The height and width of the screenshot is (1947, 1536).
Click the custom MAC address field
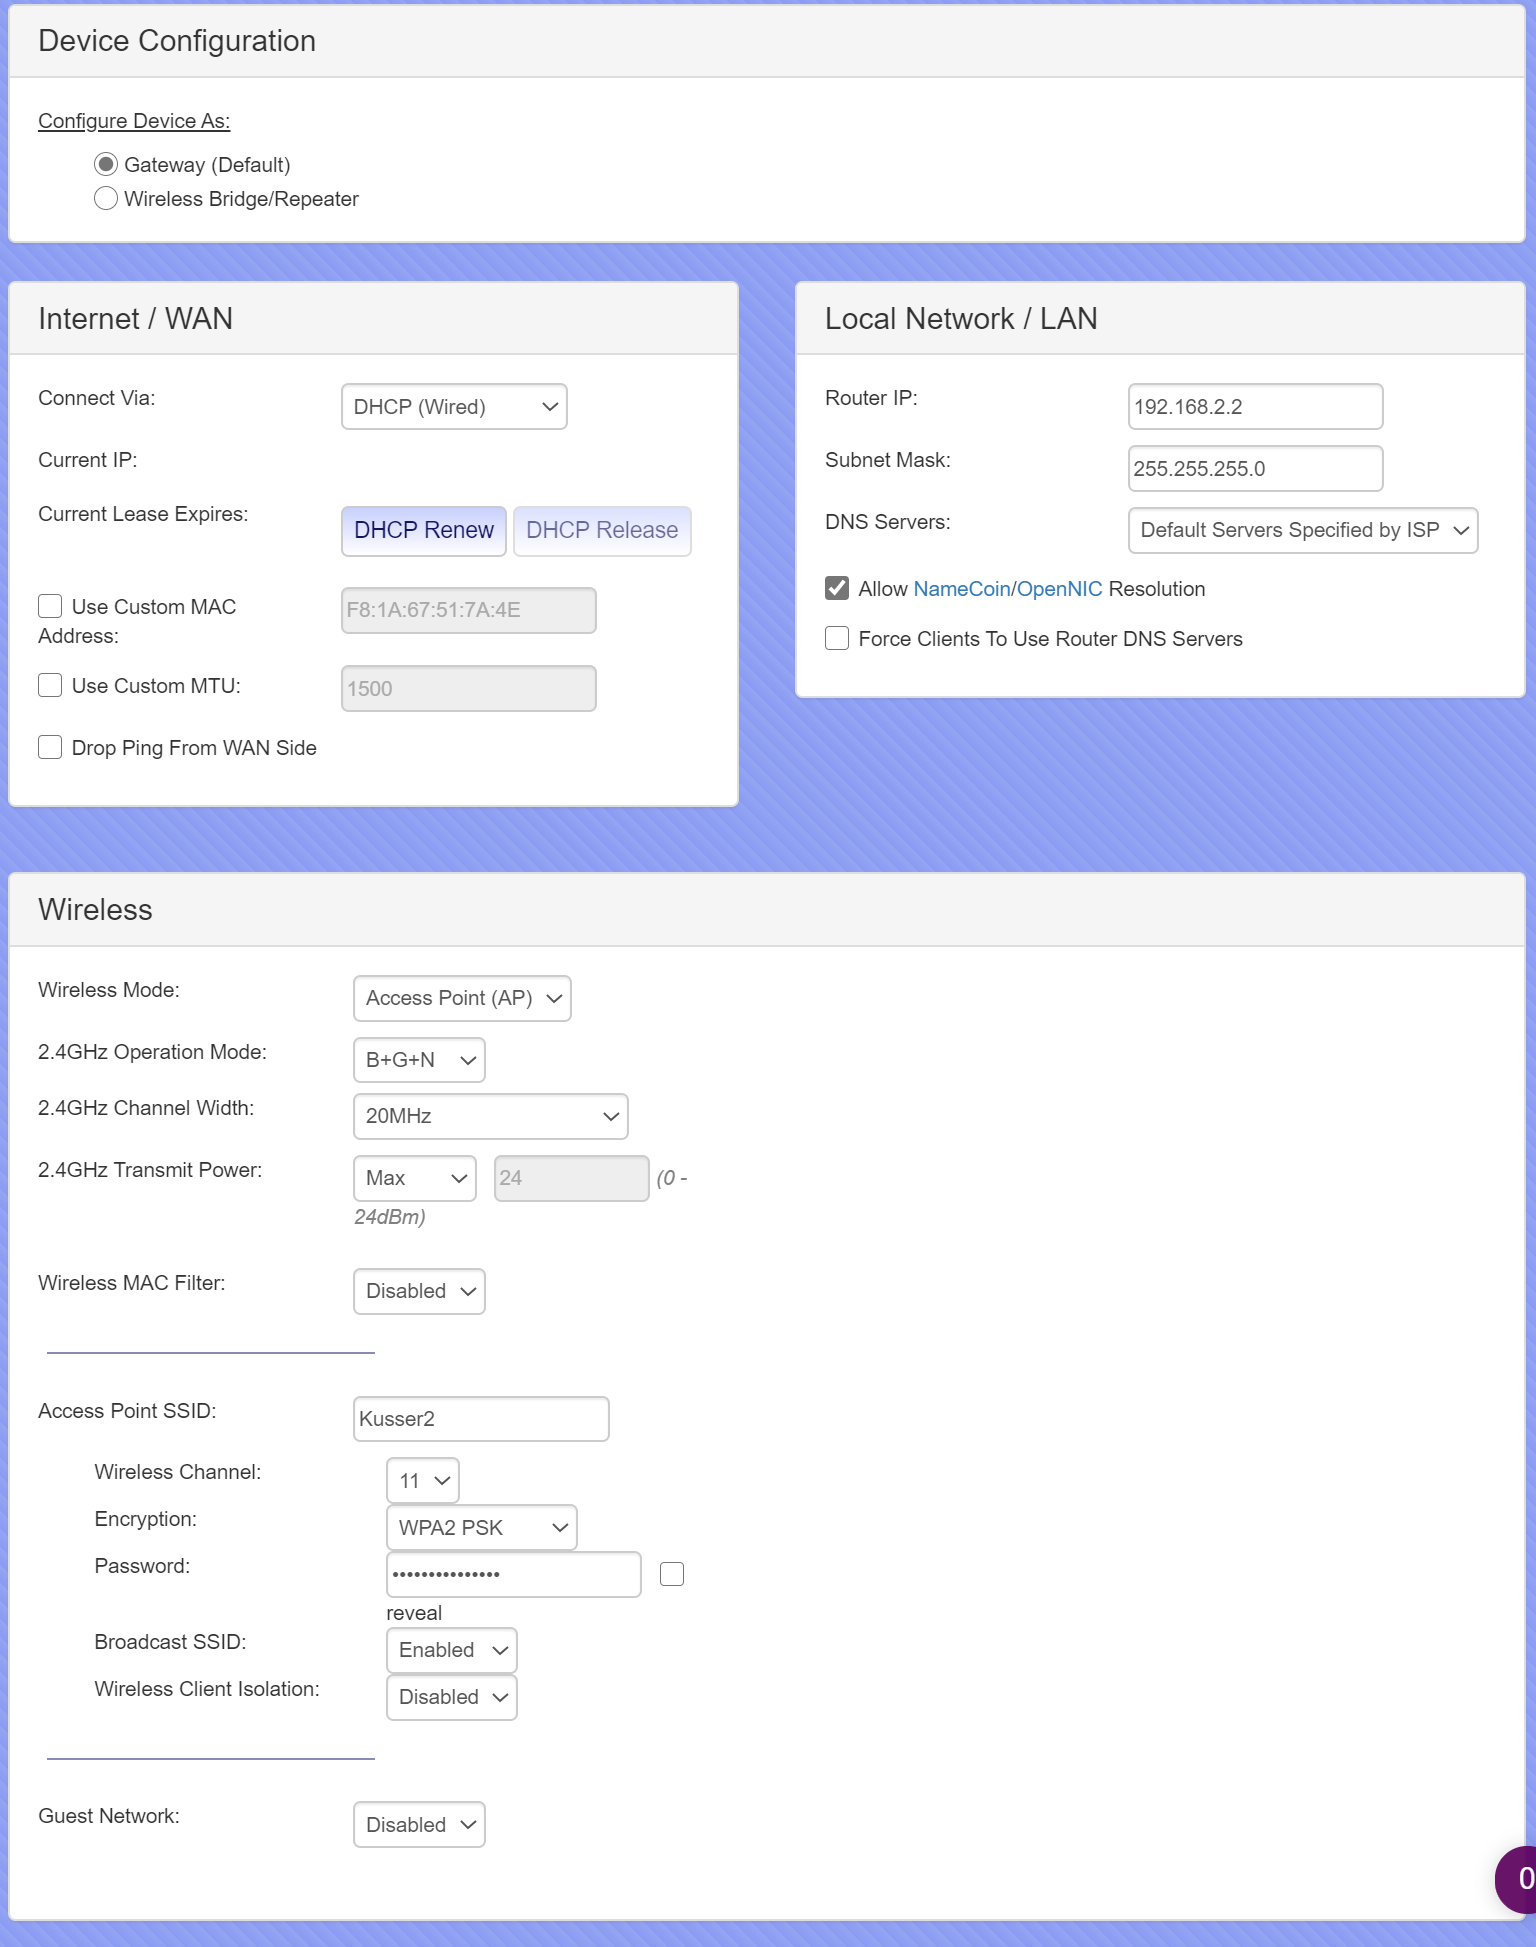click(x=469, y=610)
